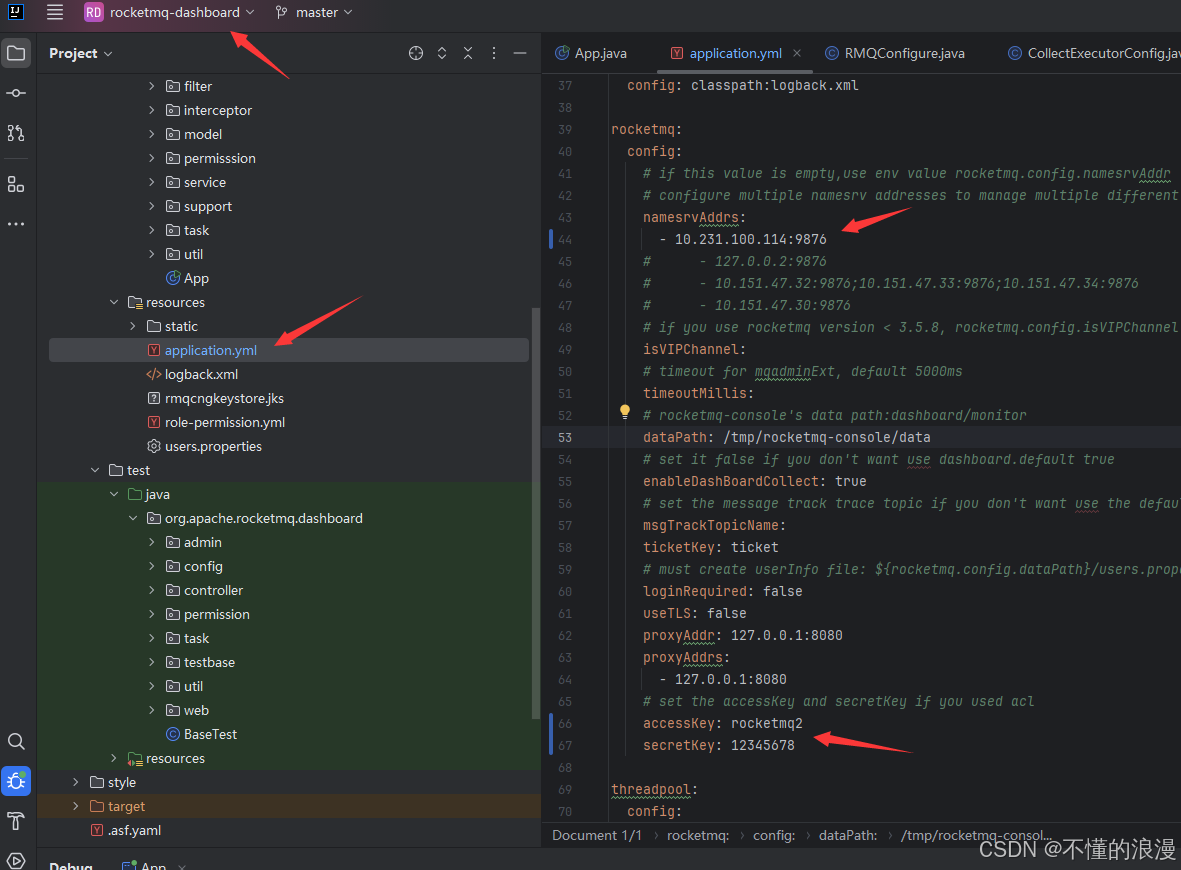Open the Project view dropdown
Image resolution: width=1181 pixels, height=870 pixels.
pyautogui.click(x=81, y=53)
